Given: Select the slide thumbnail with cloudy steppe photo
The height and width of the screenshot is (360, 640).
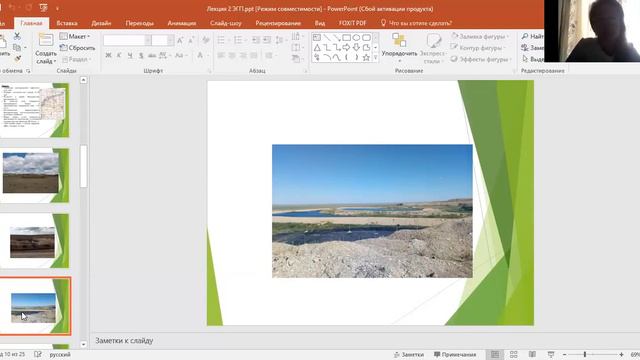Looking at the screenshot, I should click(x=35, y=176).
